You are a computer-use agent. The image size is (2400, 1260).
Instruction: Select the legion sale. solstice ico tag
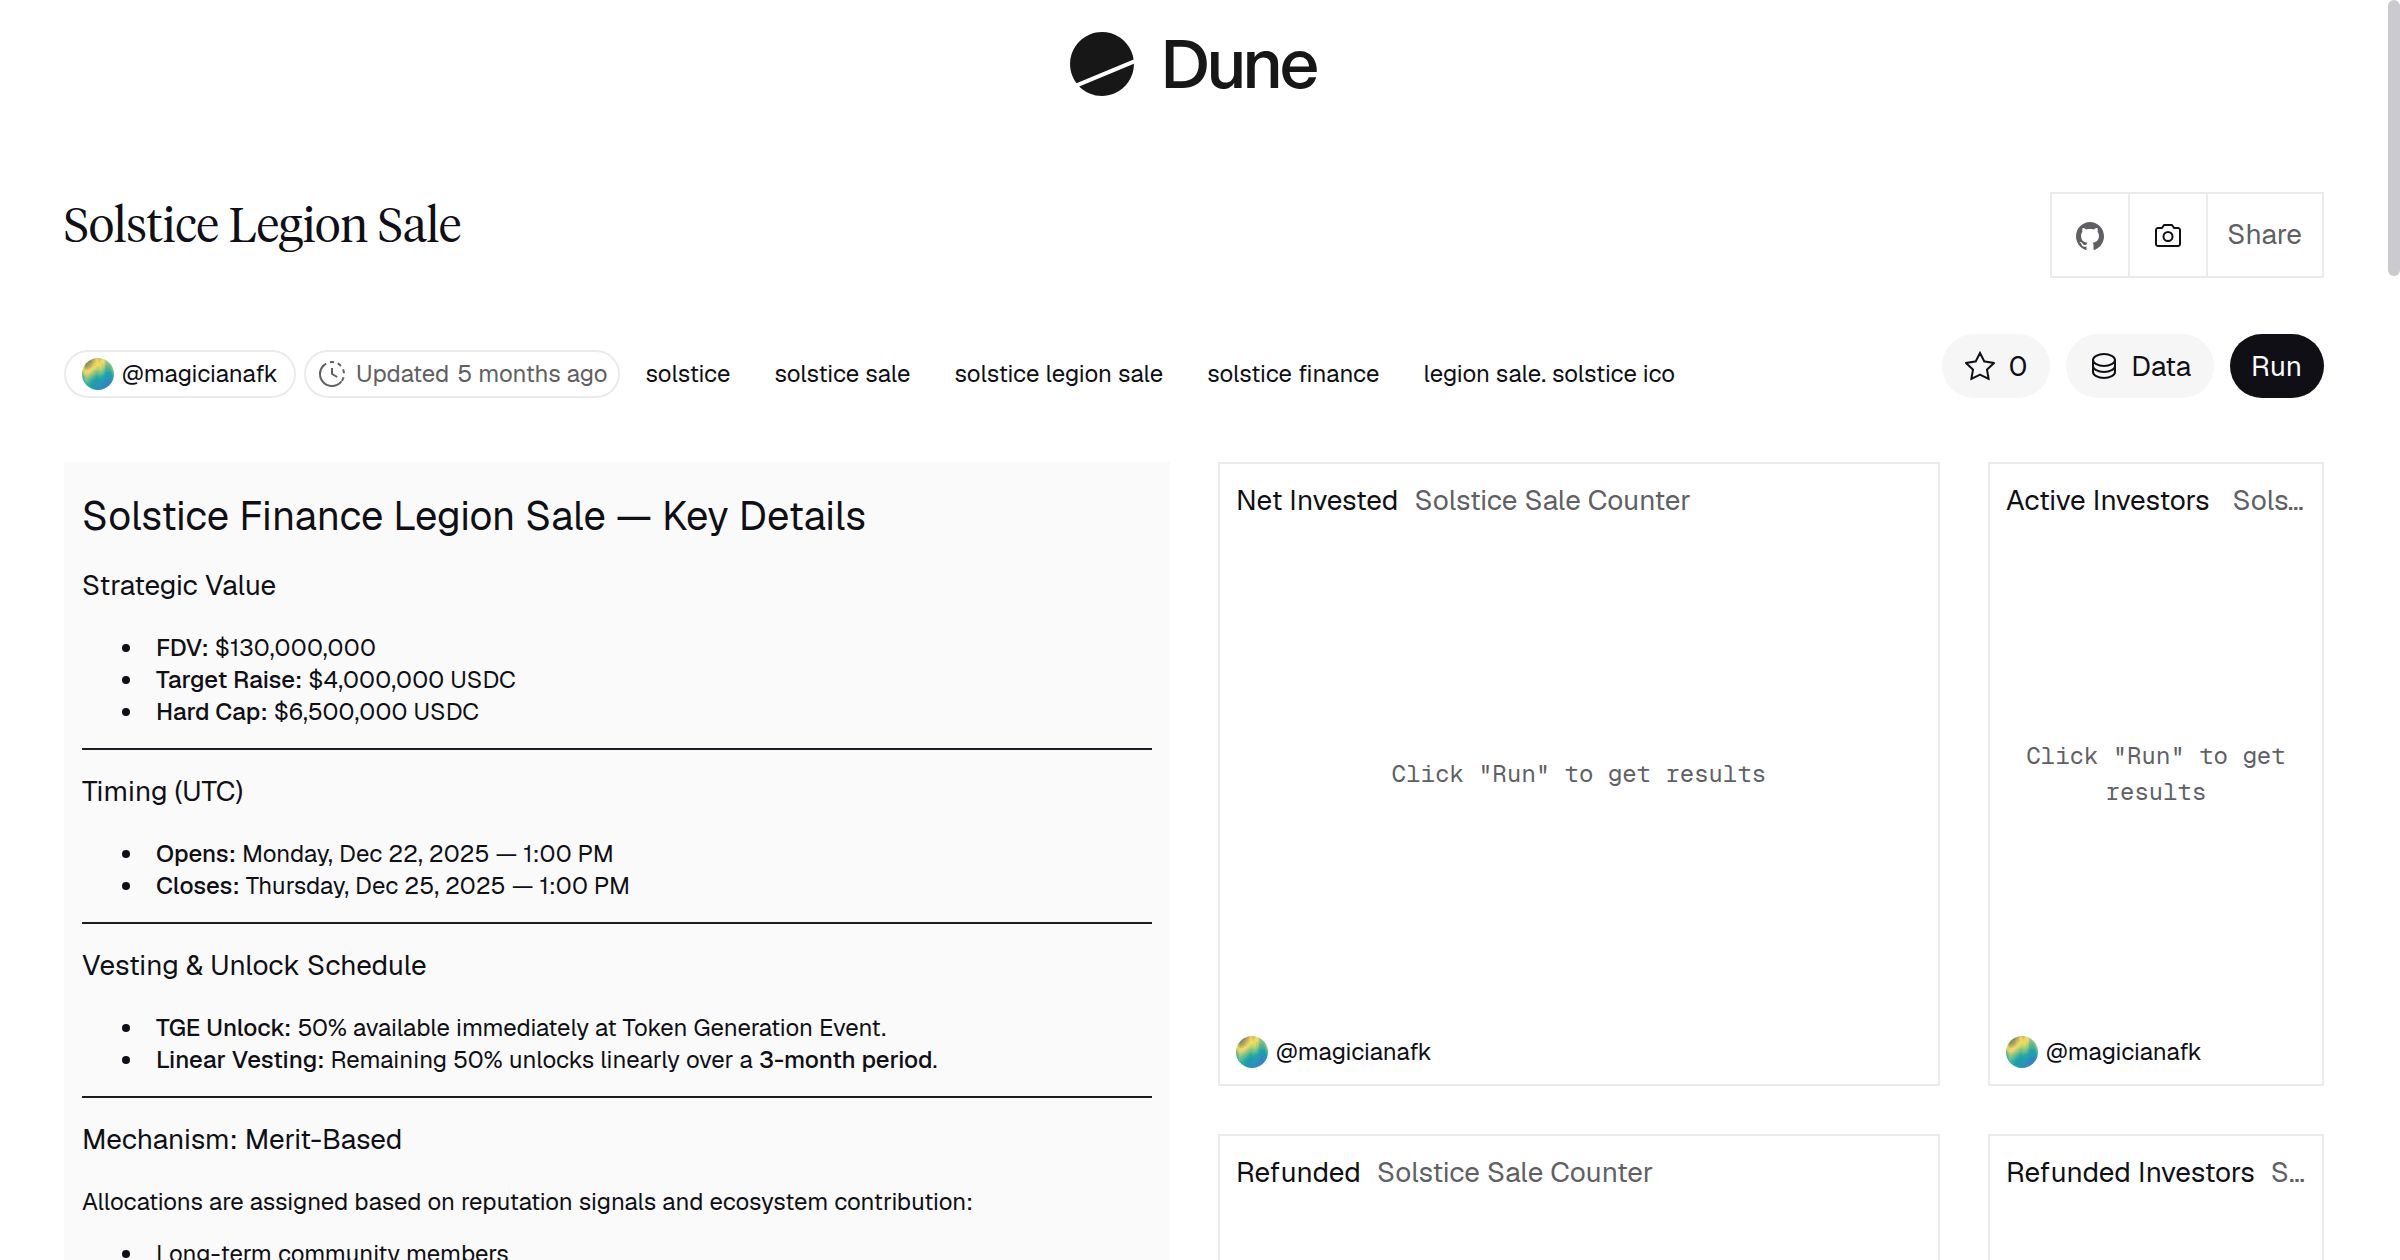pos(1549,374)
